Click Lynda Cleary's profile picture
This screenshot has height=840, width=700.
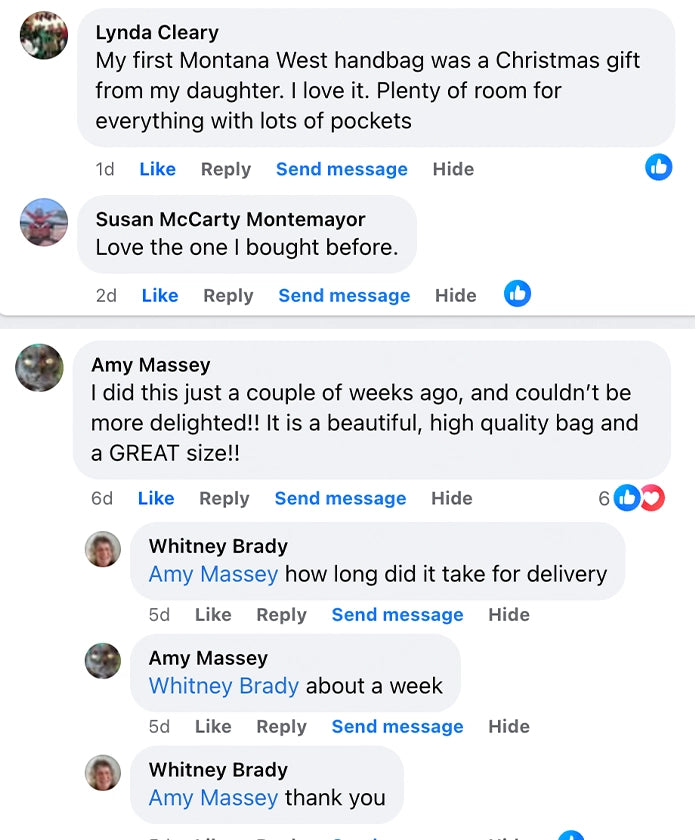click(44, 35)
